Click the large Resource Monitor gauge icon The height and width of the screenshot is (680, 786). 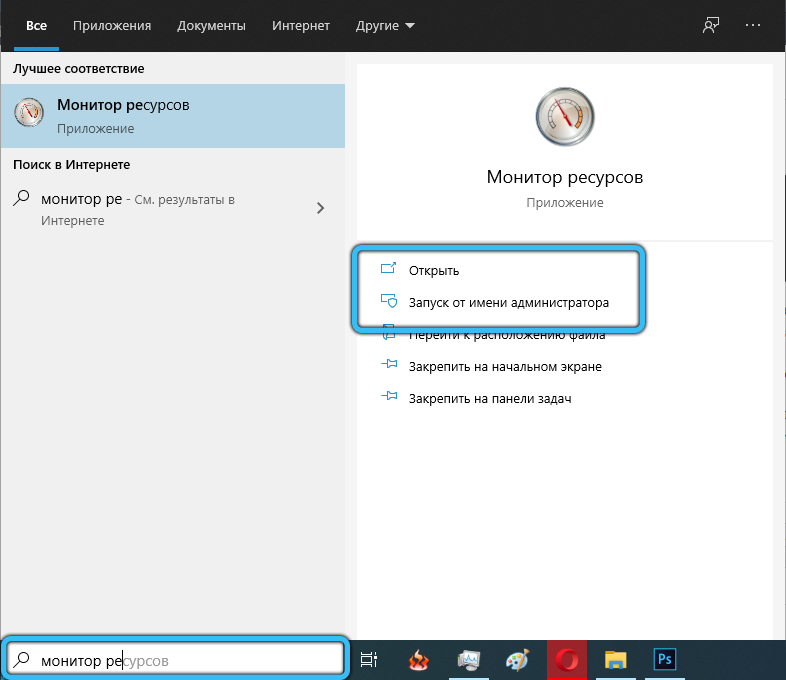[x=564, y=116]
